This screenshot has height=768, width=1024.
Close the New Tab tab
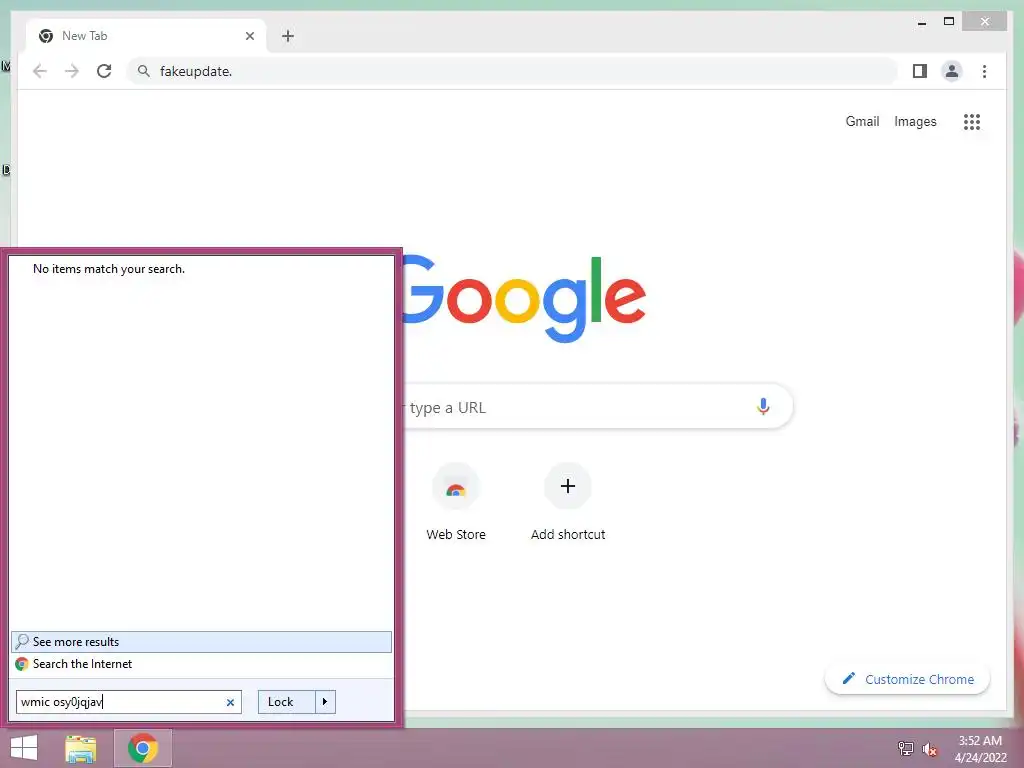point(249,36)
